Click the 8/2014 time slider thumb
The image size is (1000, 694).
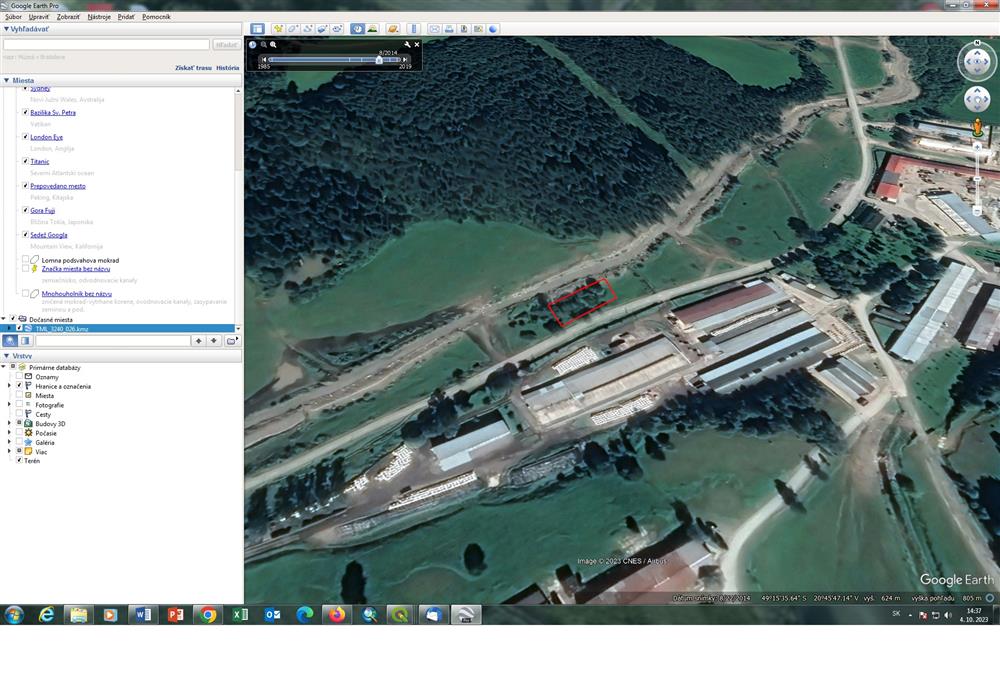point(379,59)
